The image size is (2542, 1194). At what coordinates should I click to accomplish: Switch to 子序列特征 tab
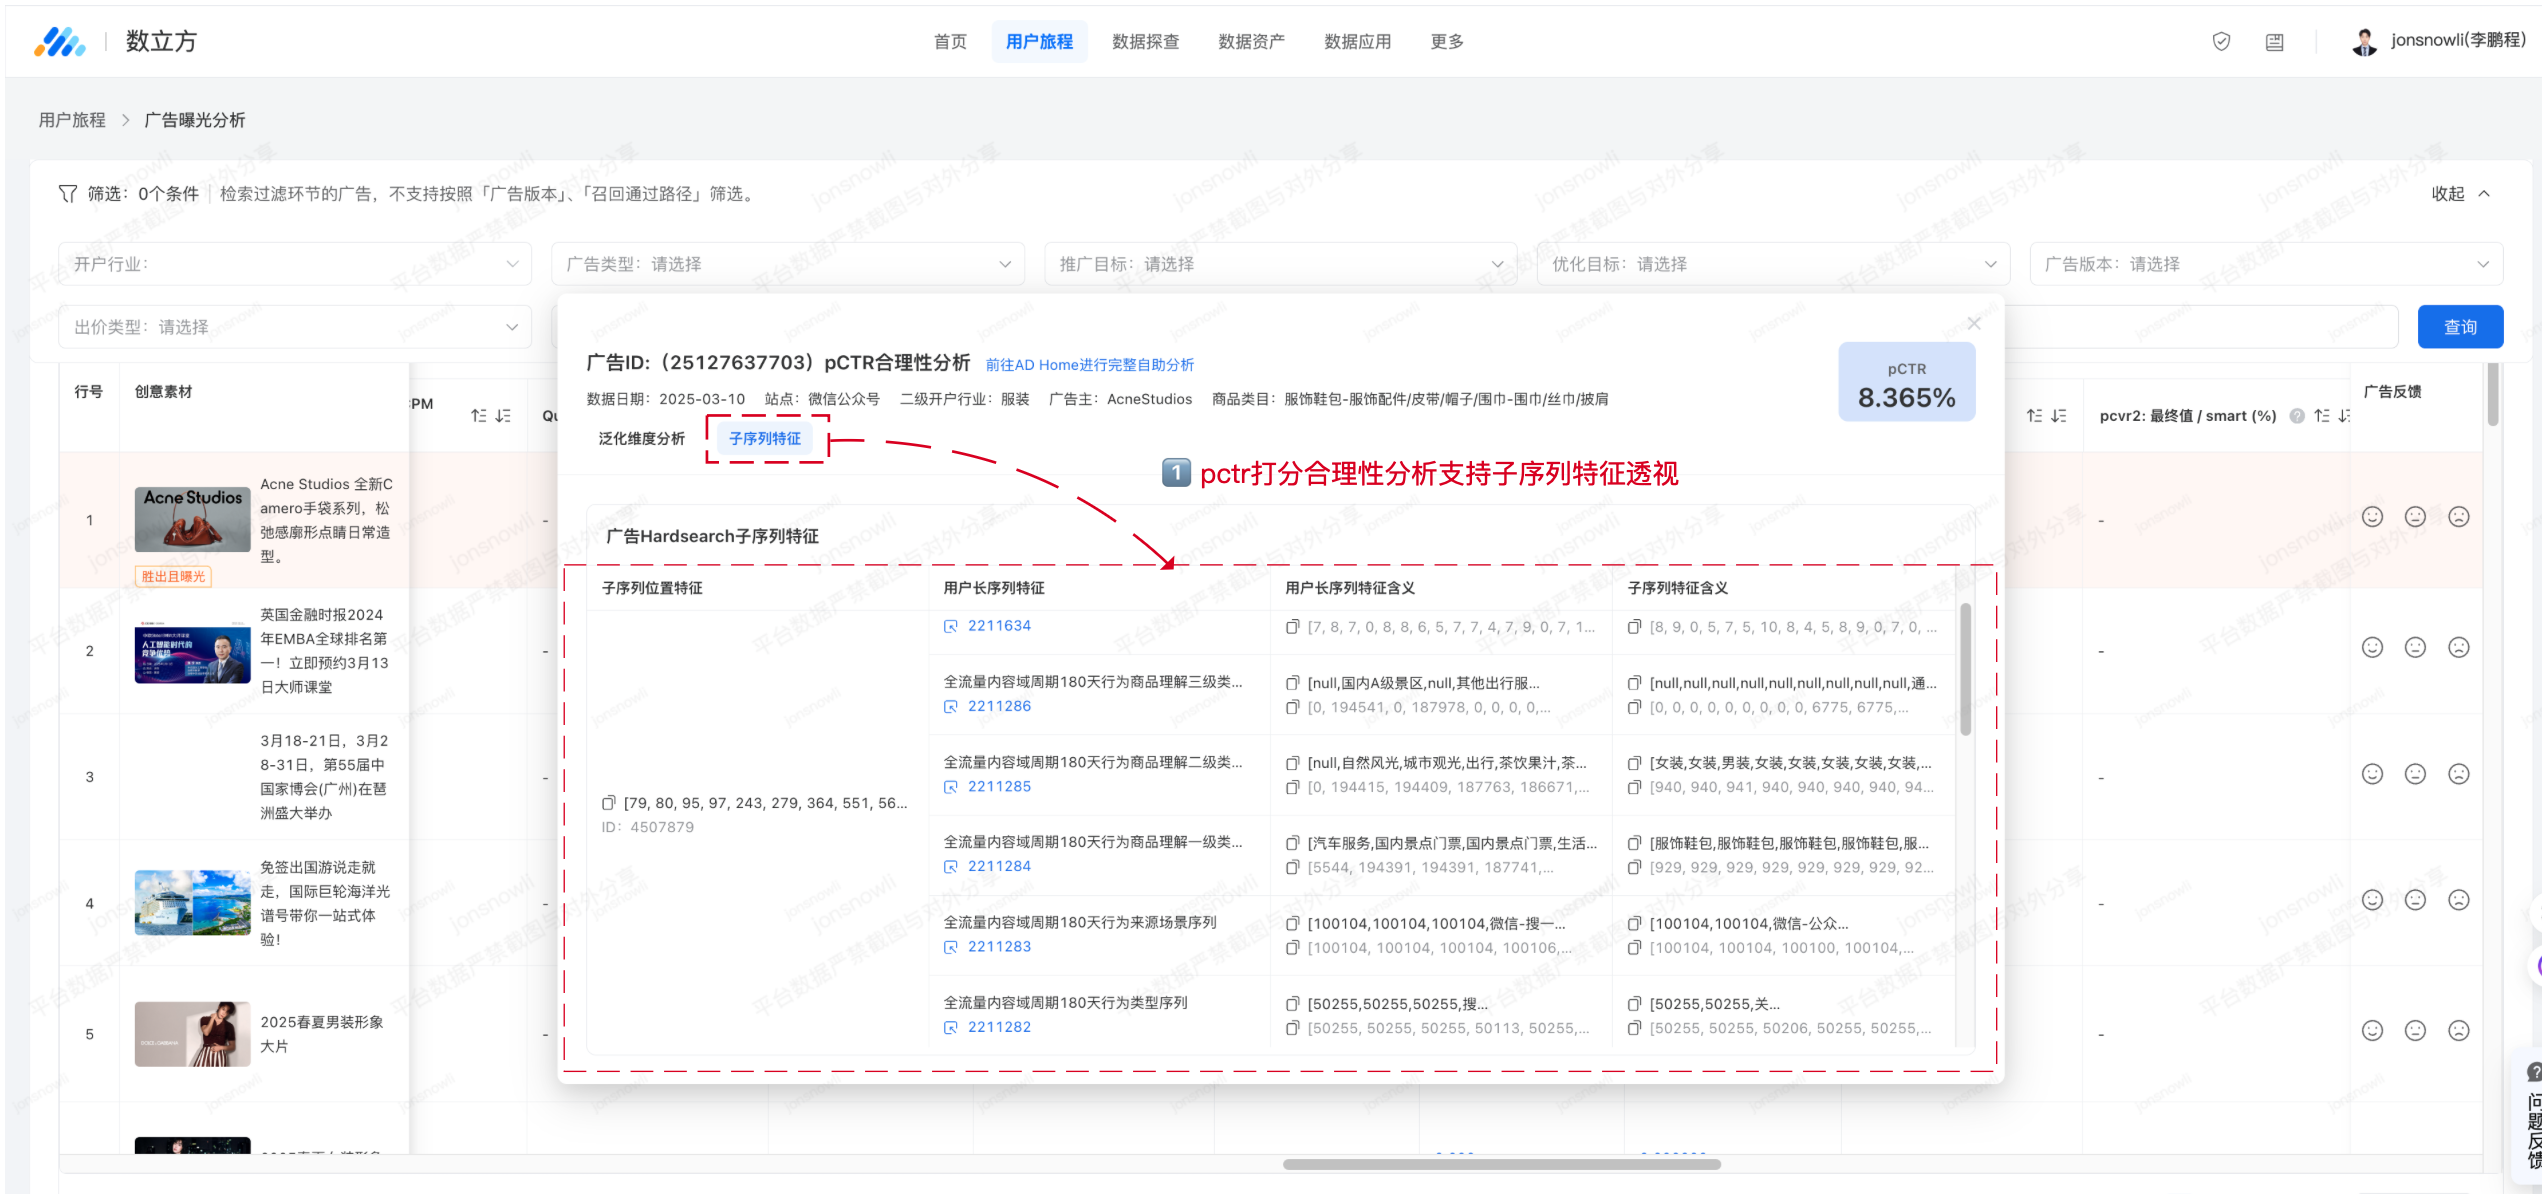(765, 439)
